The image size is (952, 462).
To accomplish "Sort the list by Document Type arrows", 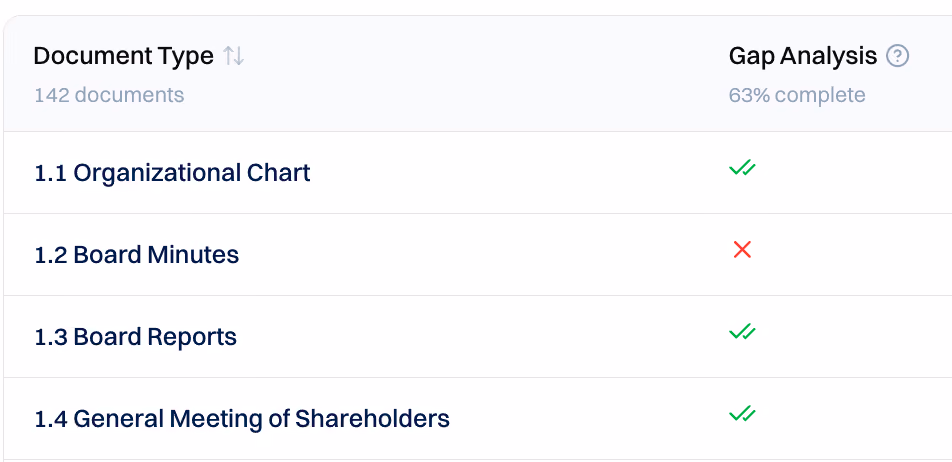I will pyautogui.click(x=233, y=56).
